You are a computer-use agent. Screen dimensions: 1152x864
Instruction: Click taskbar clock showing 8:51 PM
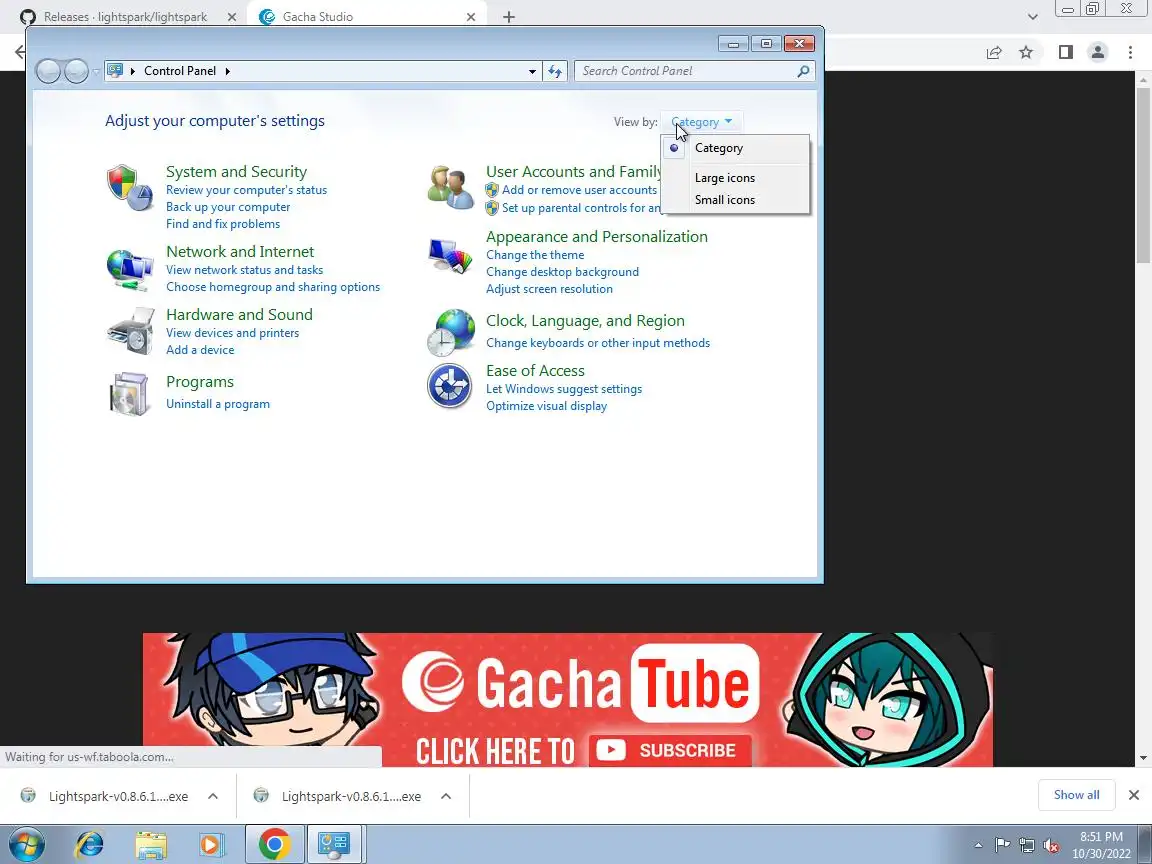click(x=1101, y=845)
